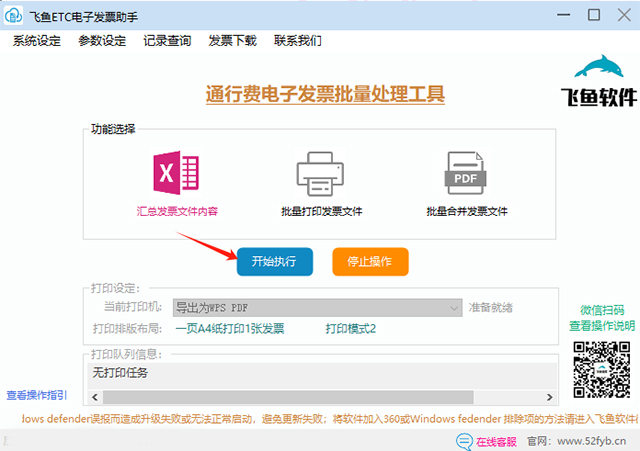Click the 开始执行 button
Viewport: 640px width, 451px height.
tap(275, 262)
